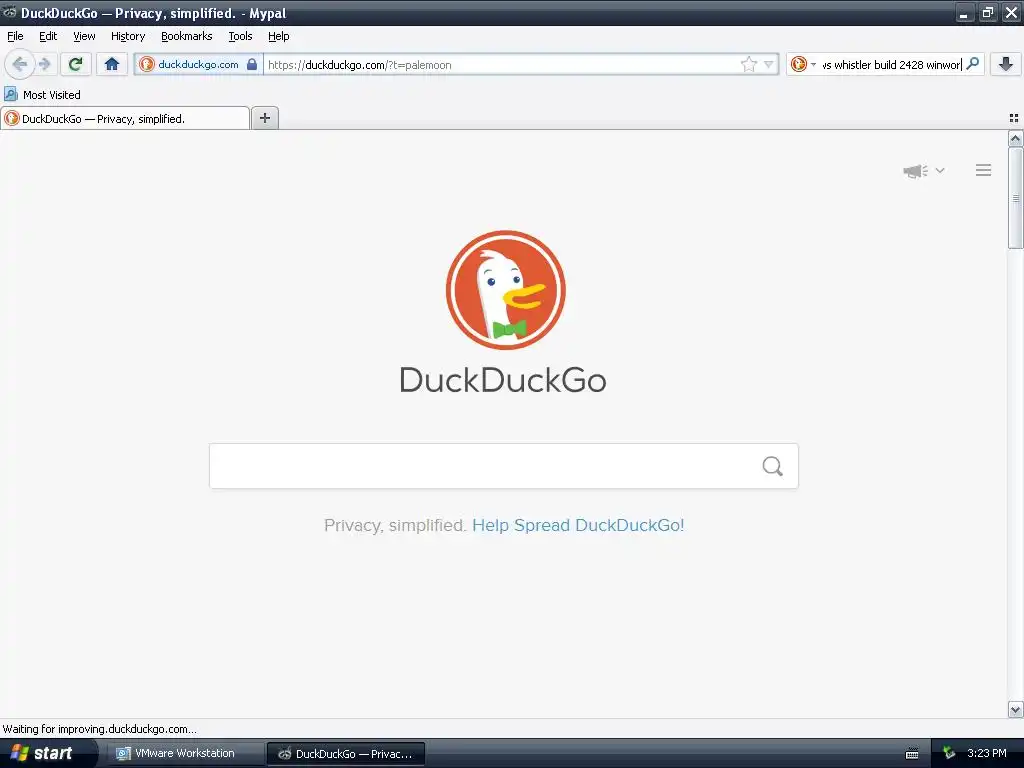Open the Help menu

click(278, 36)
